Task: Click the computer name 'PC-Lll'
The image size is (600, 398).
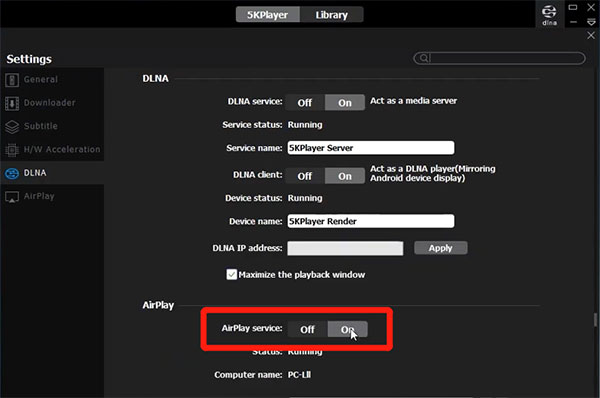Action: pyautogui.click(x=299, y=375)
